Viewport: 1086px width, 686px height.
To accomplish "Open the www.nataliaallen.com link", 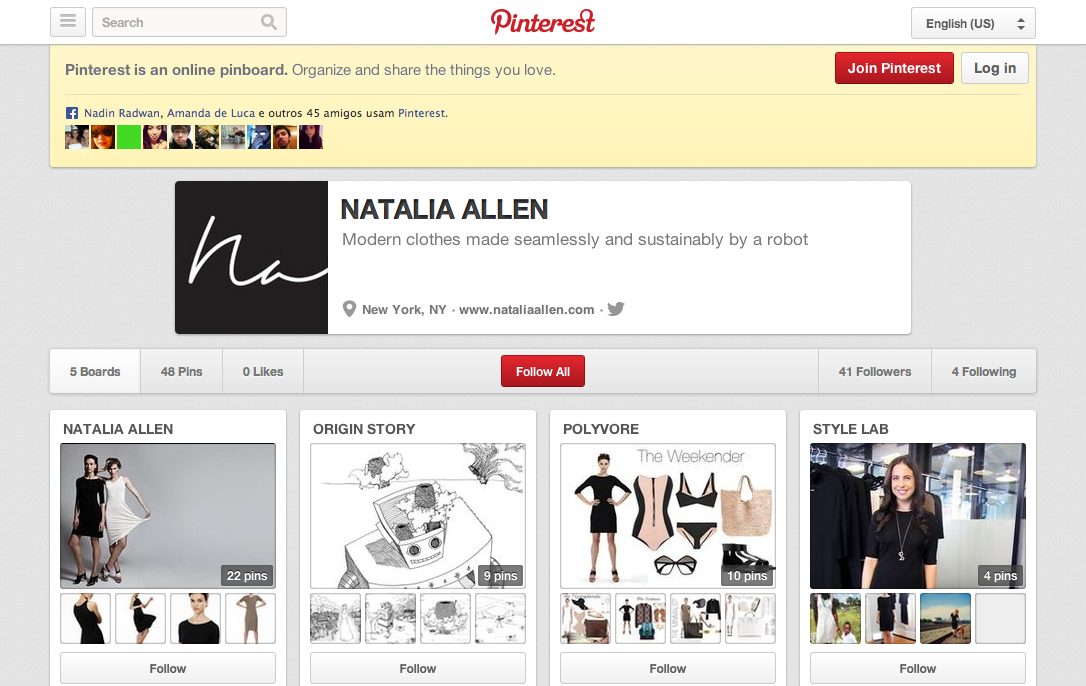I will pyautogui.click(x=526, y=310).
